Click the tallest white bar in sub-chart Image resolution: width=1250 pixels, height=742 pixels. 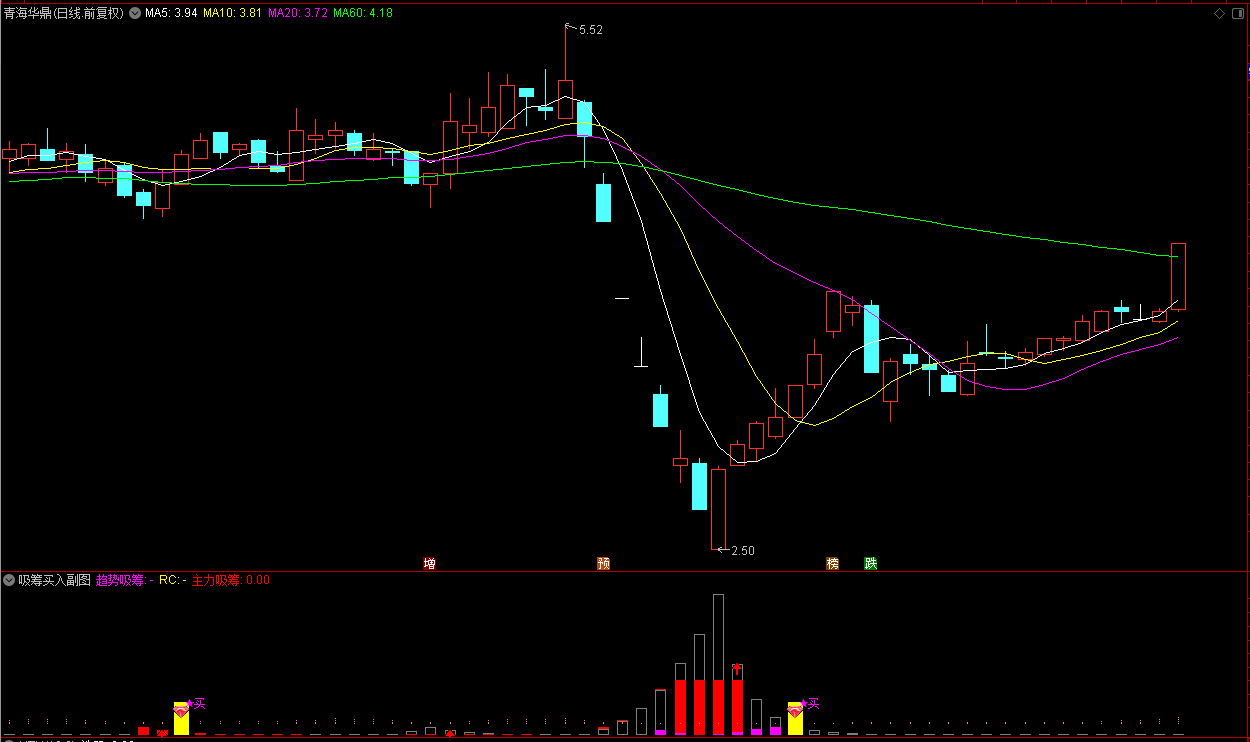(x=718, y=664)
